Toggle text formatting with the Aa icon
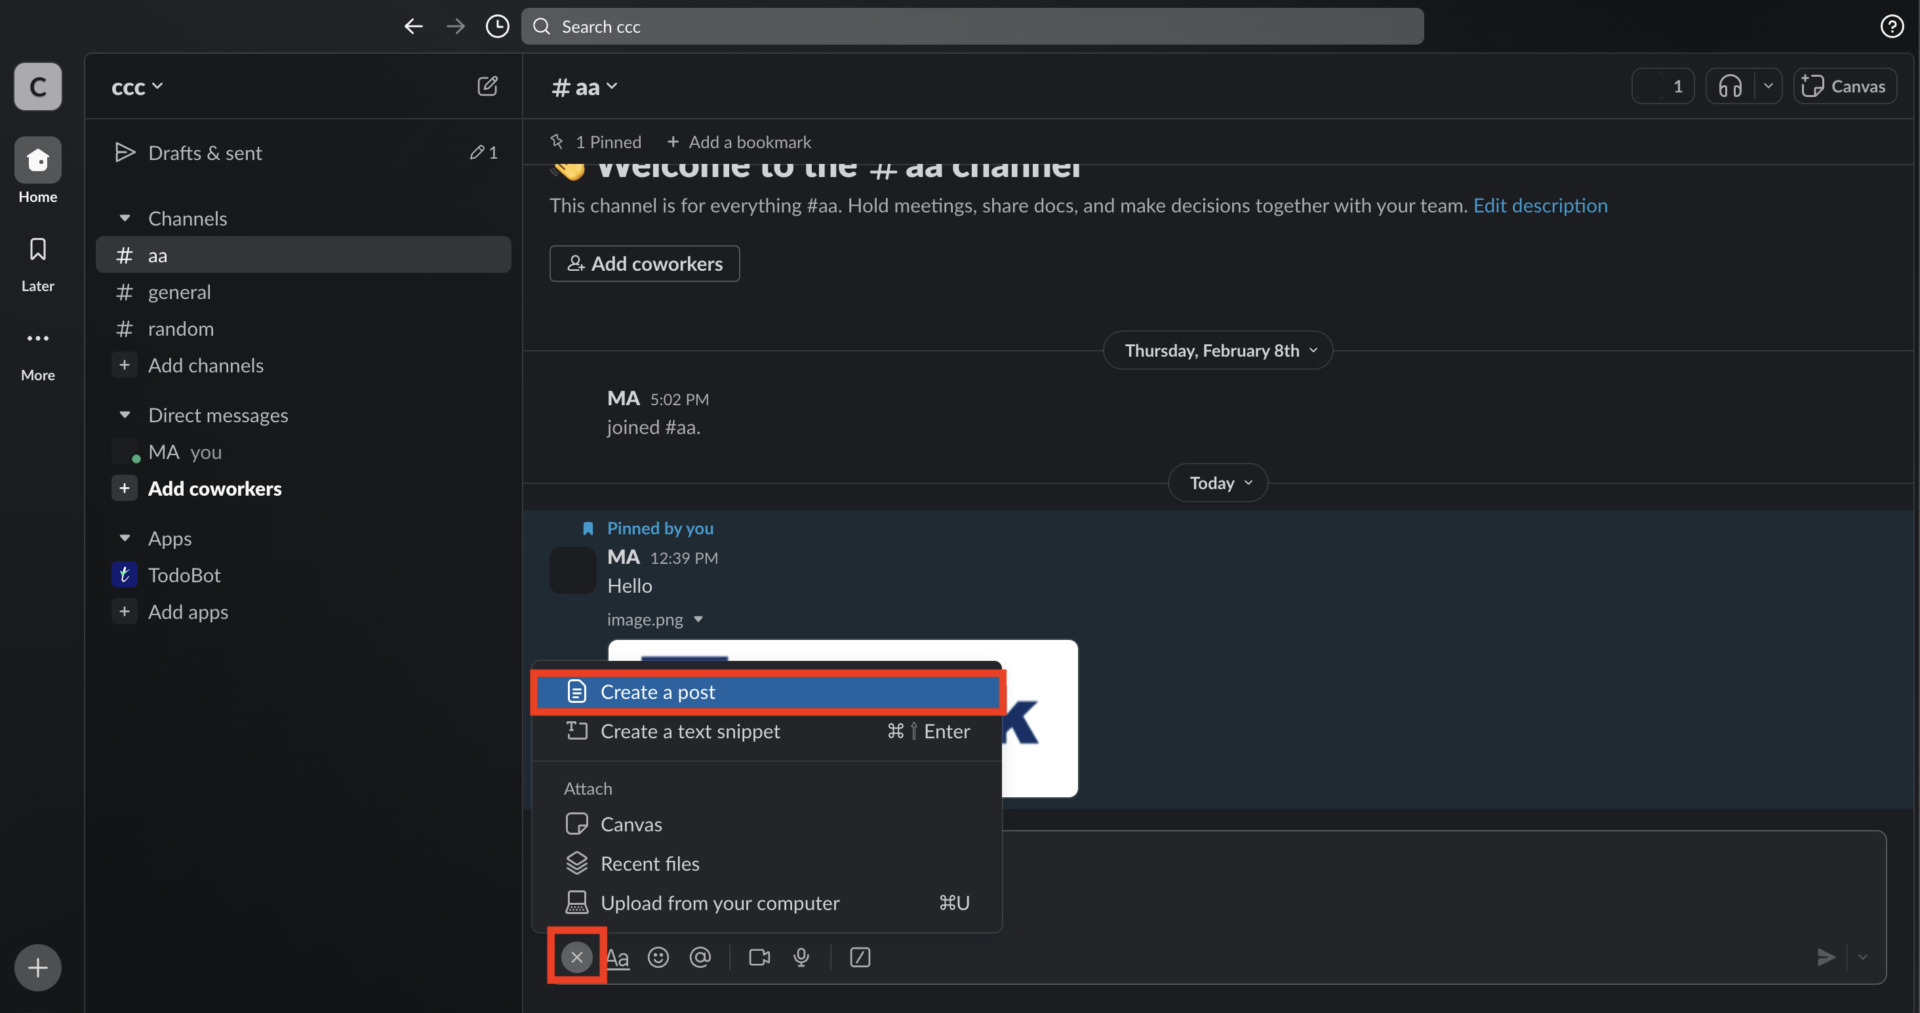 [618, 957]
